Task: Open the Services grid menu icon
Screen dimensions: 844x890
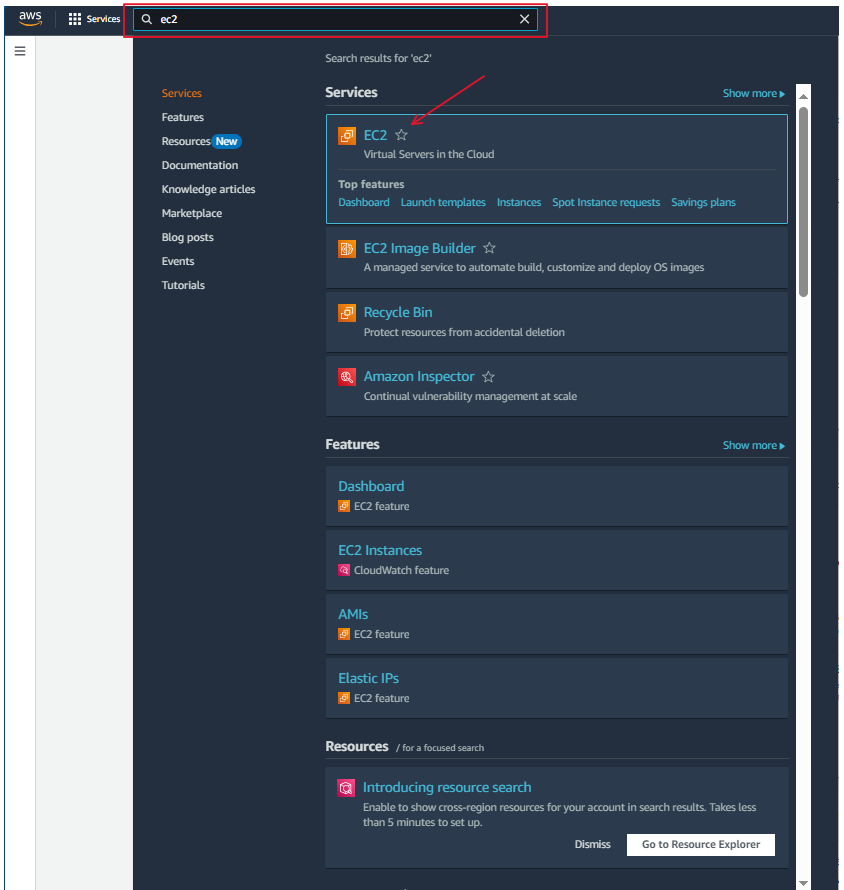Action: coord(74,19)
